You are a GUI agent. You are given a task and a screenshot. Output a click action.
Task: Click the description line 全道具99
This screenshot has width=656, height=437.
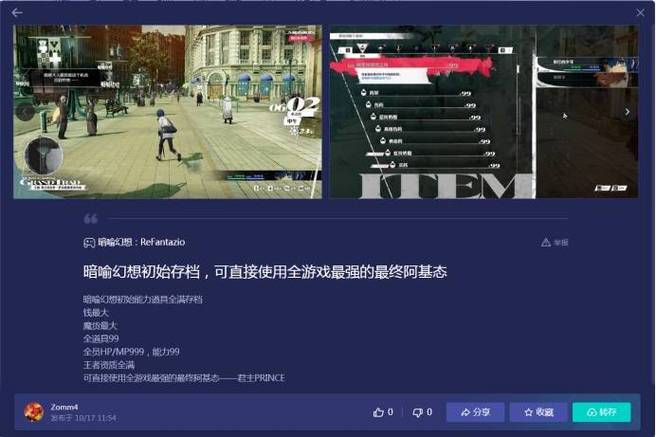(x=101, y=339)
